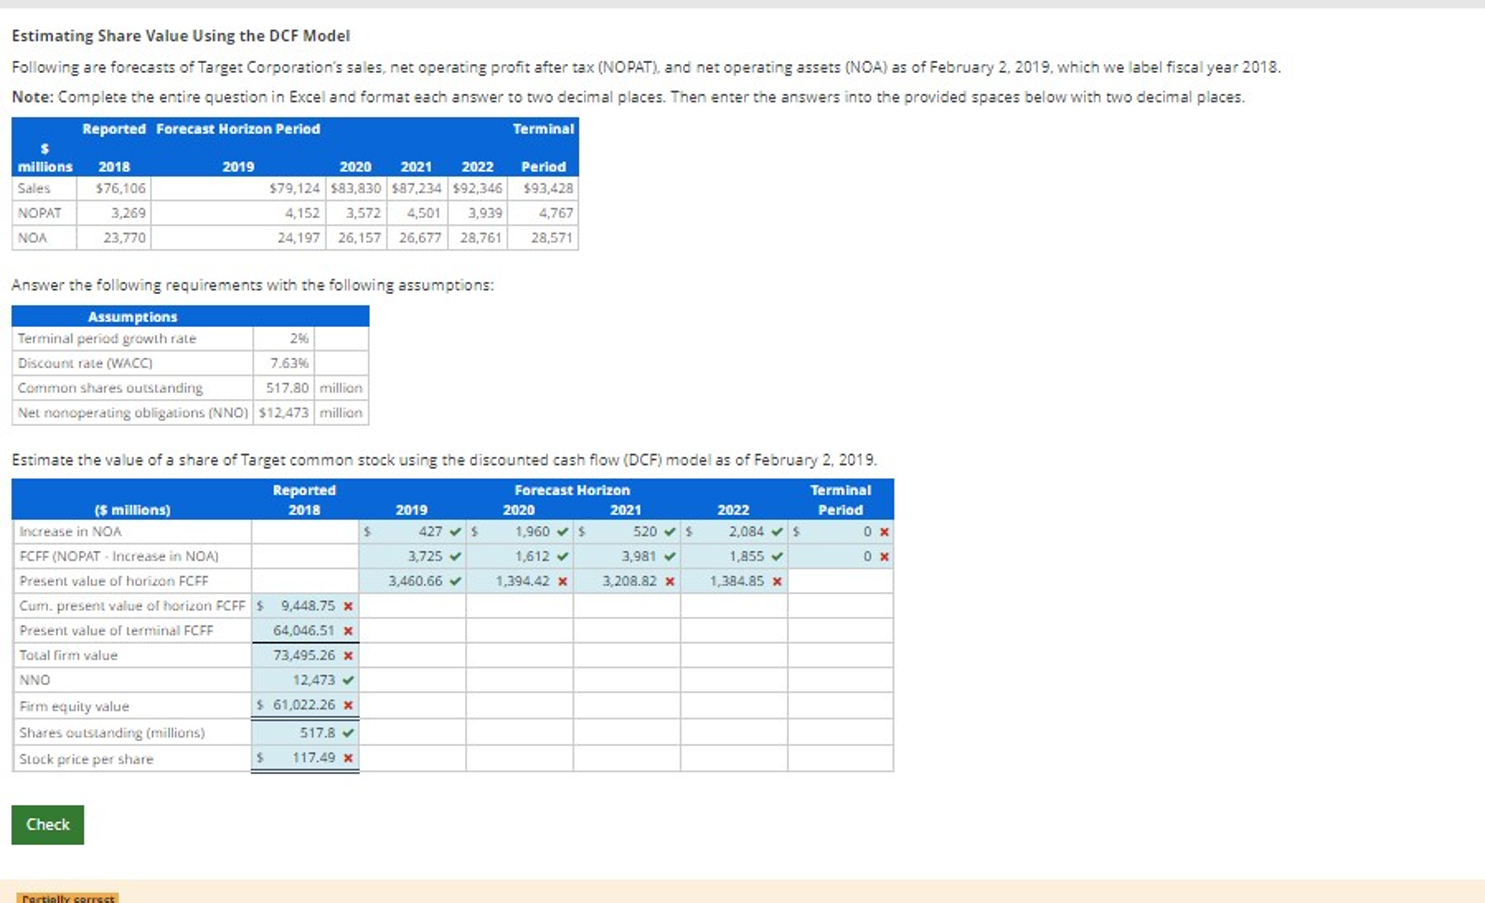Click the green checkmark beside 427 in 2019 column
Image resolution: width=1485 pixels, height=903 pixels.
click(x=456, y=531)
